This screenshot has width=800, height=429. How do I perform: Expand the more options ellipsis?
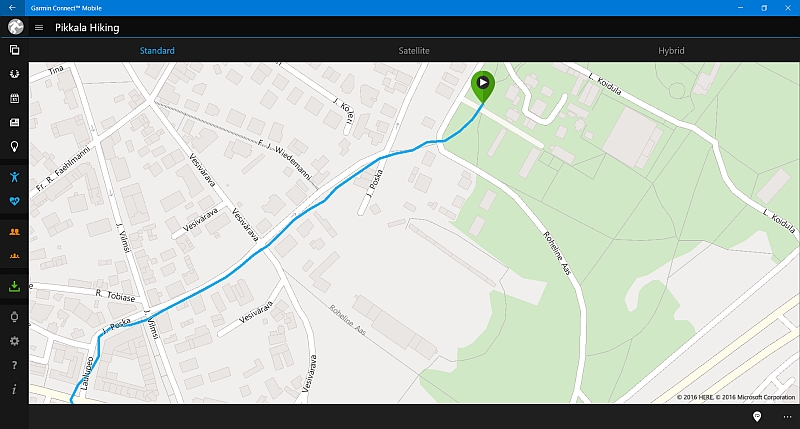787,417
